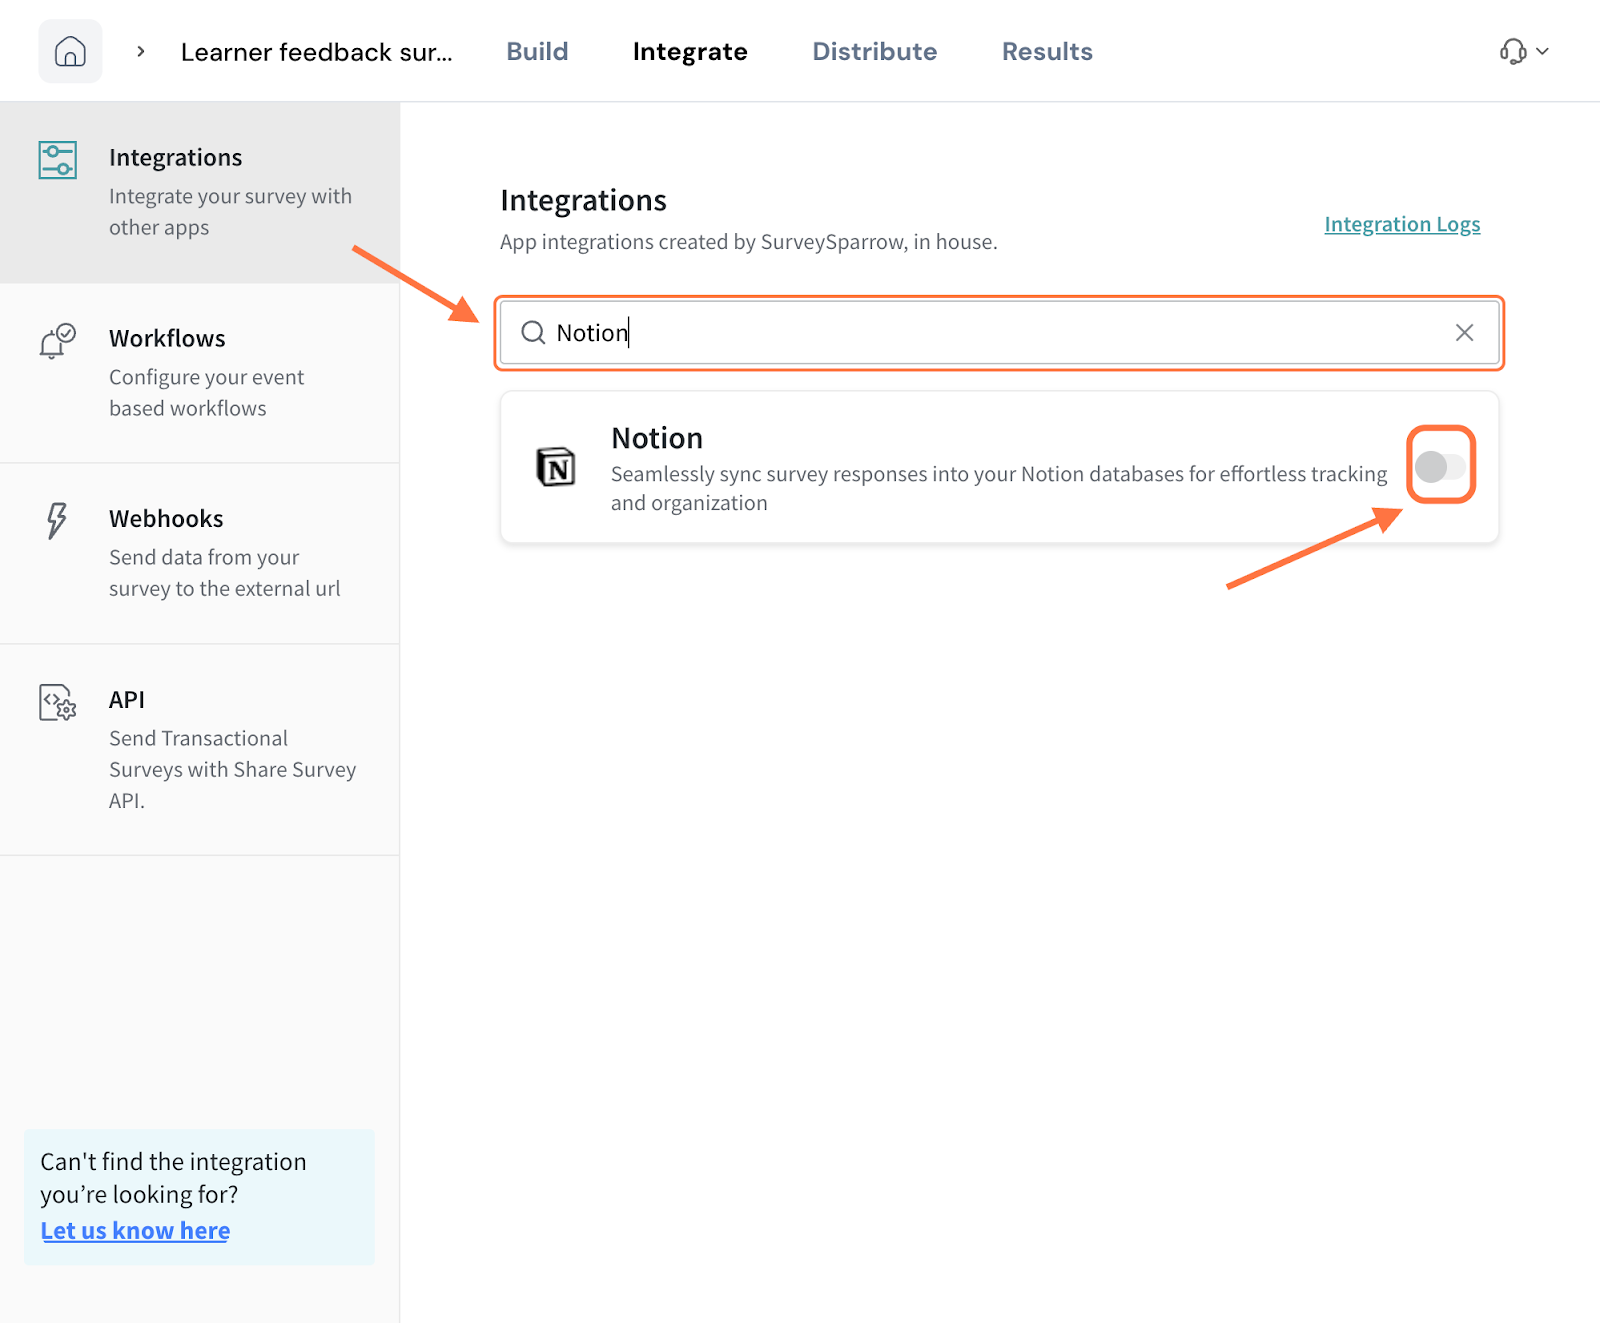
Task: Click the Let us know here link
Action: tap(135, 1231)
